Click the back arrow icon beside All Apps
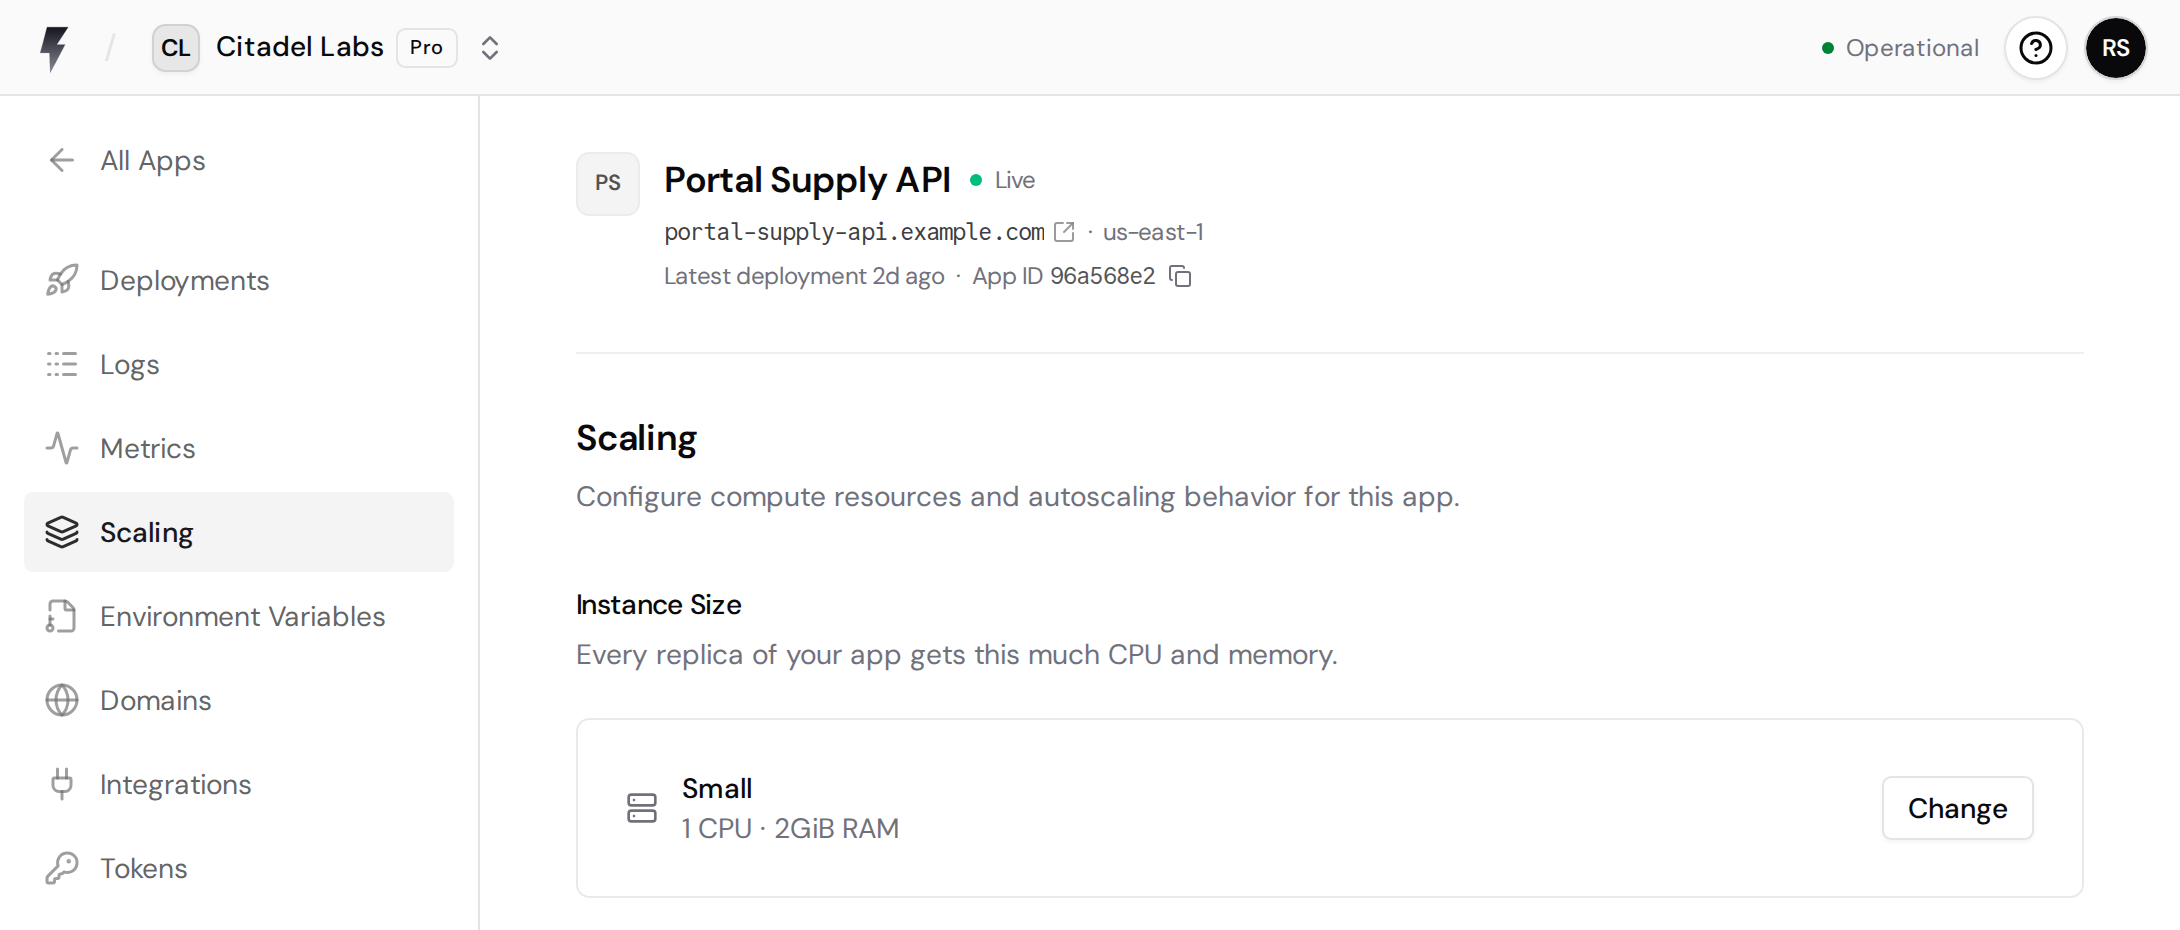Screen dimensions: 2180x930 coord(62,160)
